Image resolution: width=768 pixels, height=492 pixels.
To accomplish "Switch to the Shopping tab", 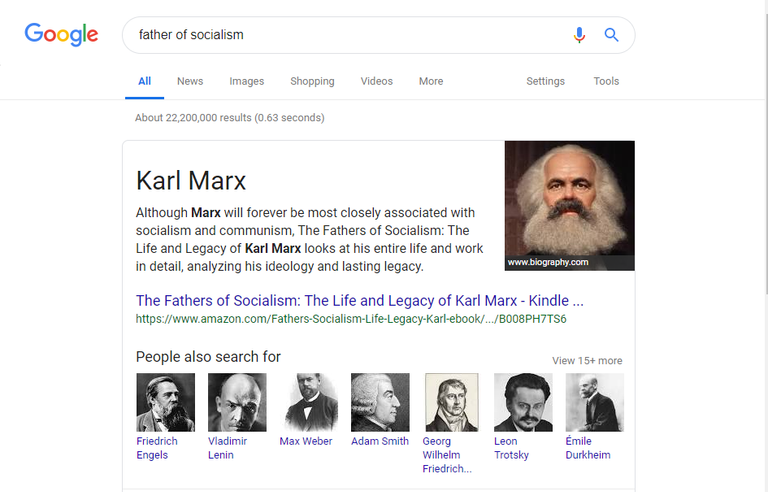I will click(312, 81).
